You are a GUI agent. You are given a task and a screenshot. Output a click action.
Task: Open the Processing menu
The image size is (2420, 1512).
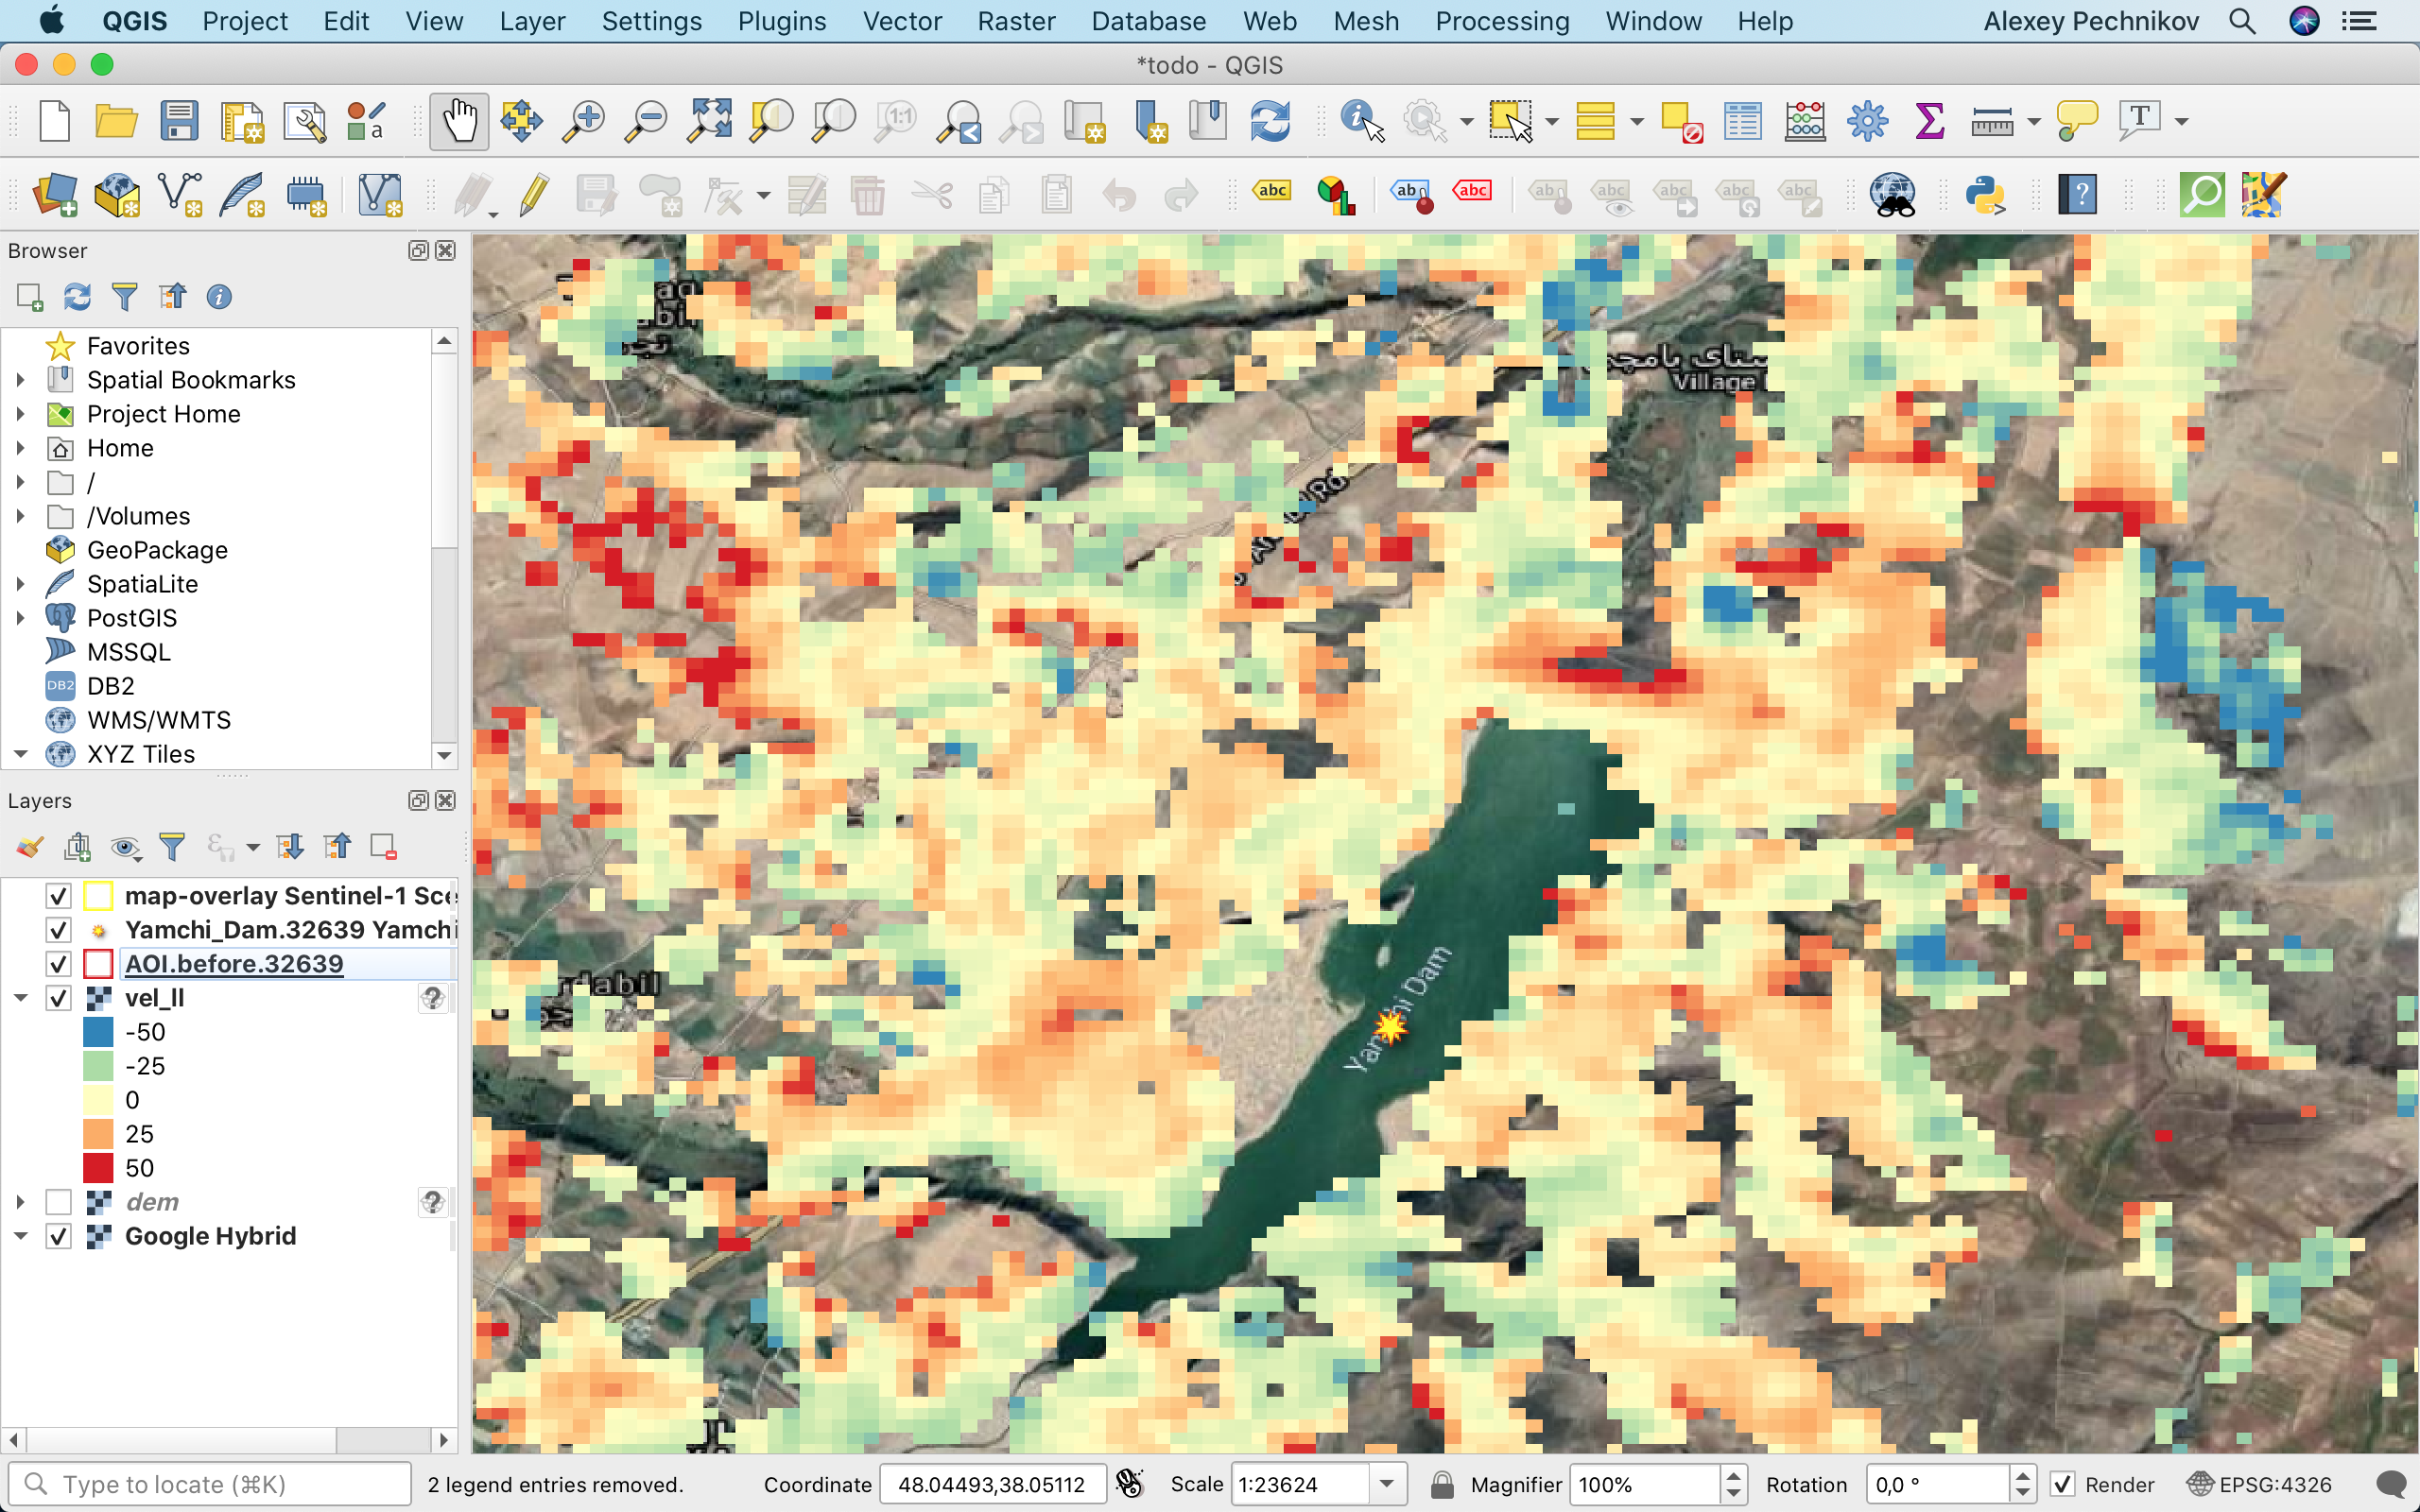1501,21
